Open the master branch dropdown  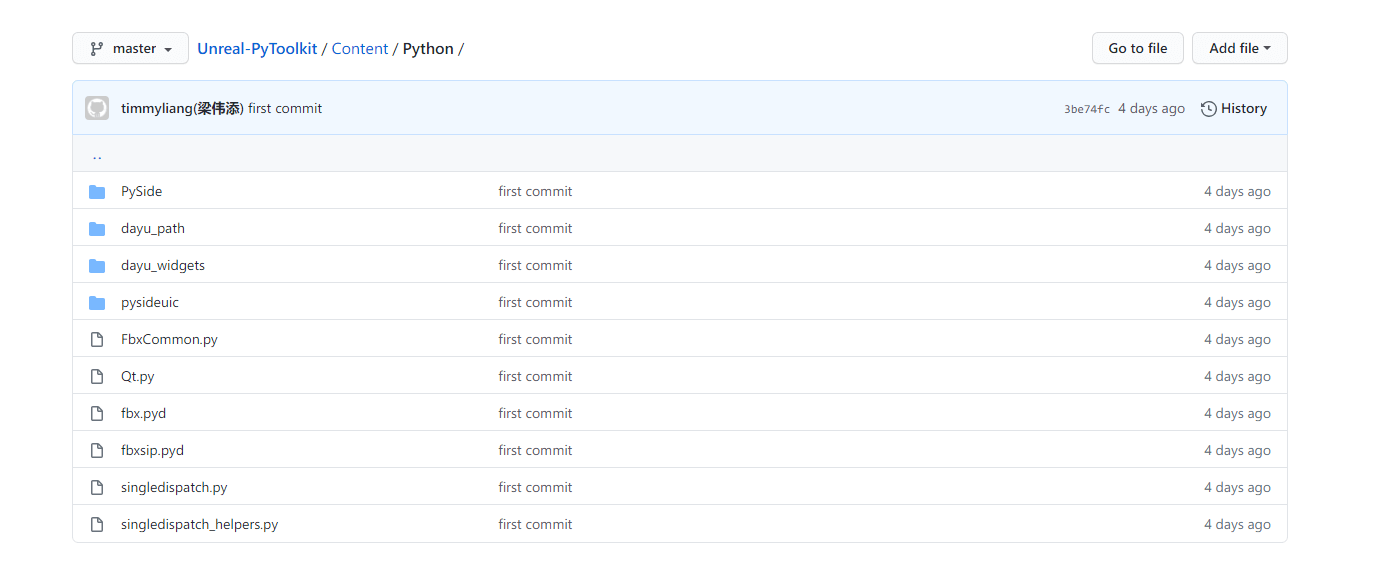click(130, 48)
